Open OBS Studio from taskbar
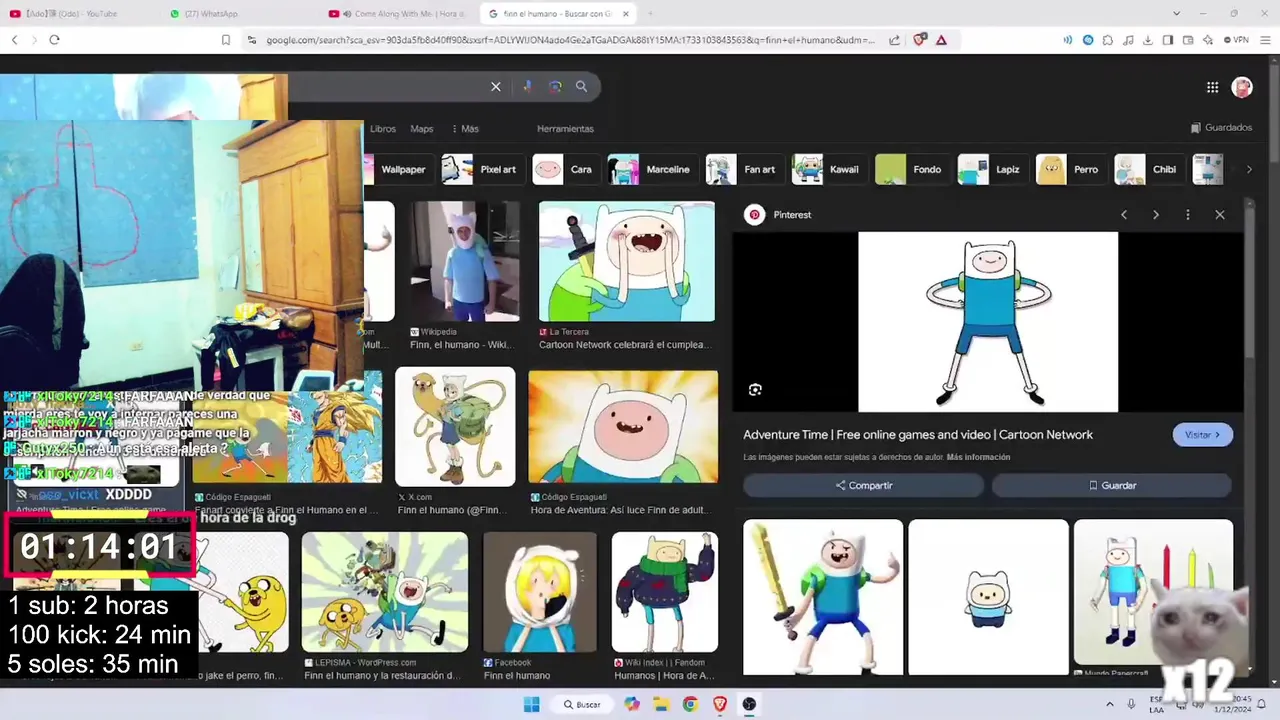The image size is (1280, 720). point(749,704)
